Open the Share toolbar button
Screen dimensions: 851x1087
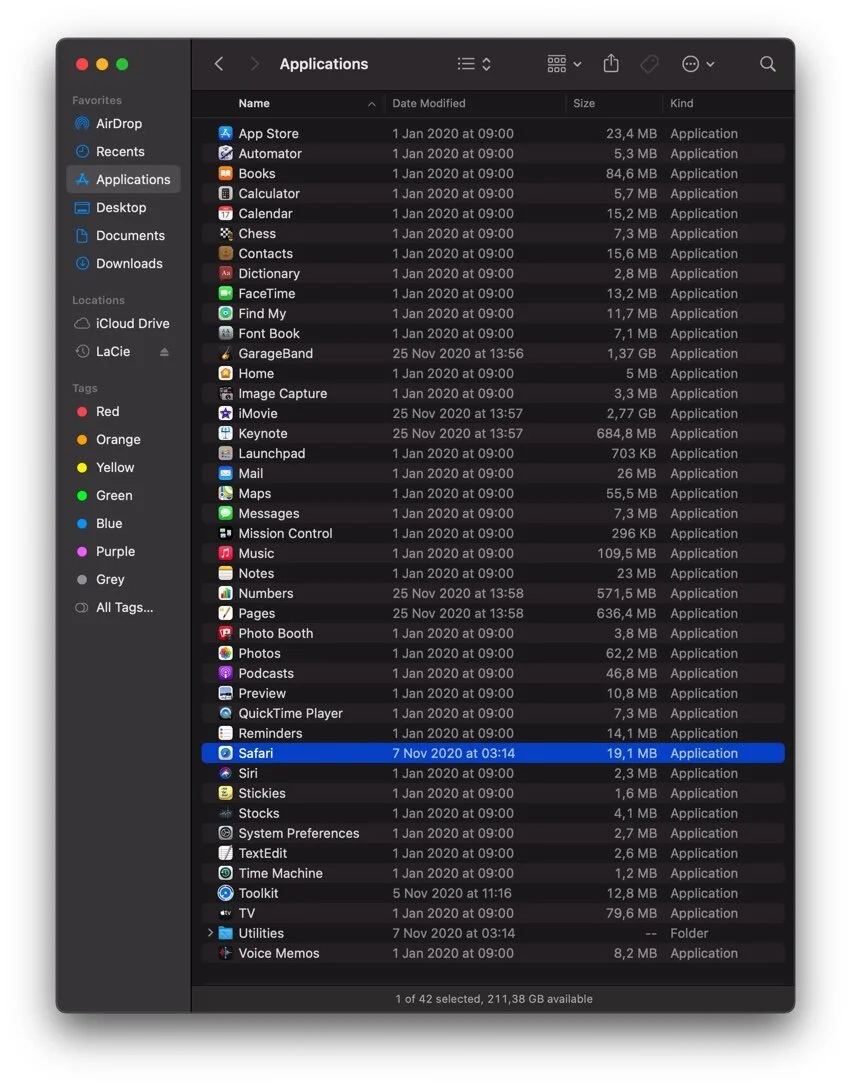(x=611, y=64)
